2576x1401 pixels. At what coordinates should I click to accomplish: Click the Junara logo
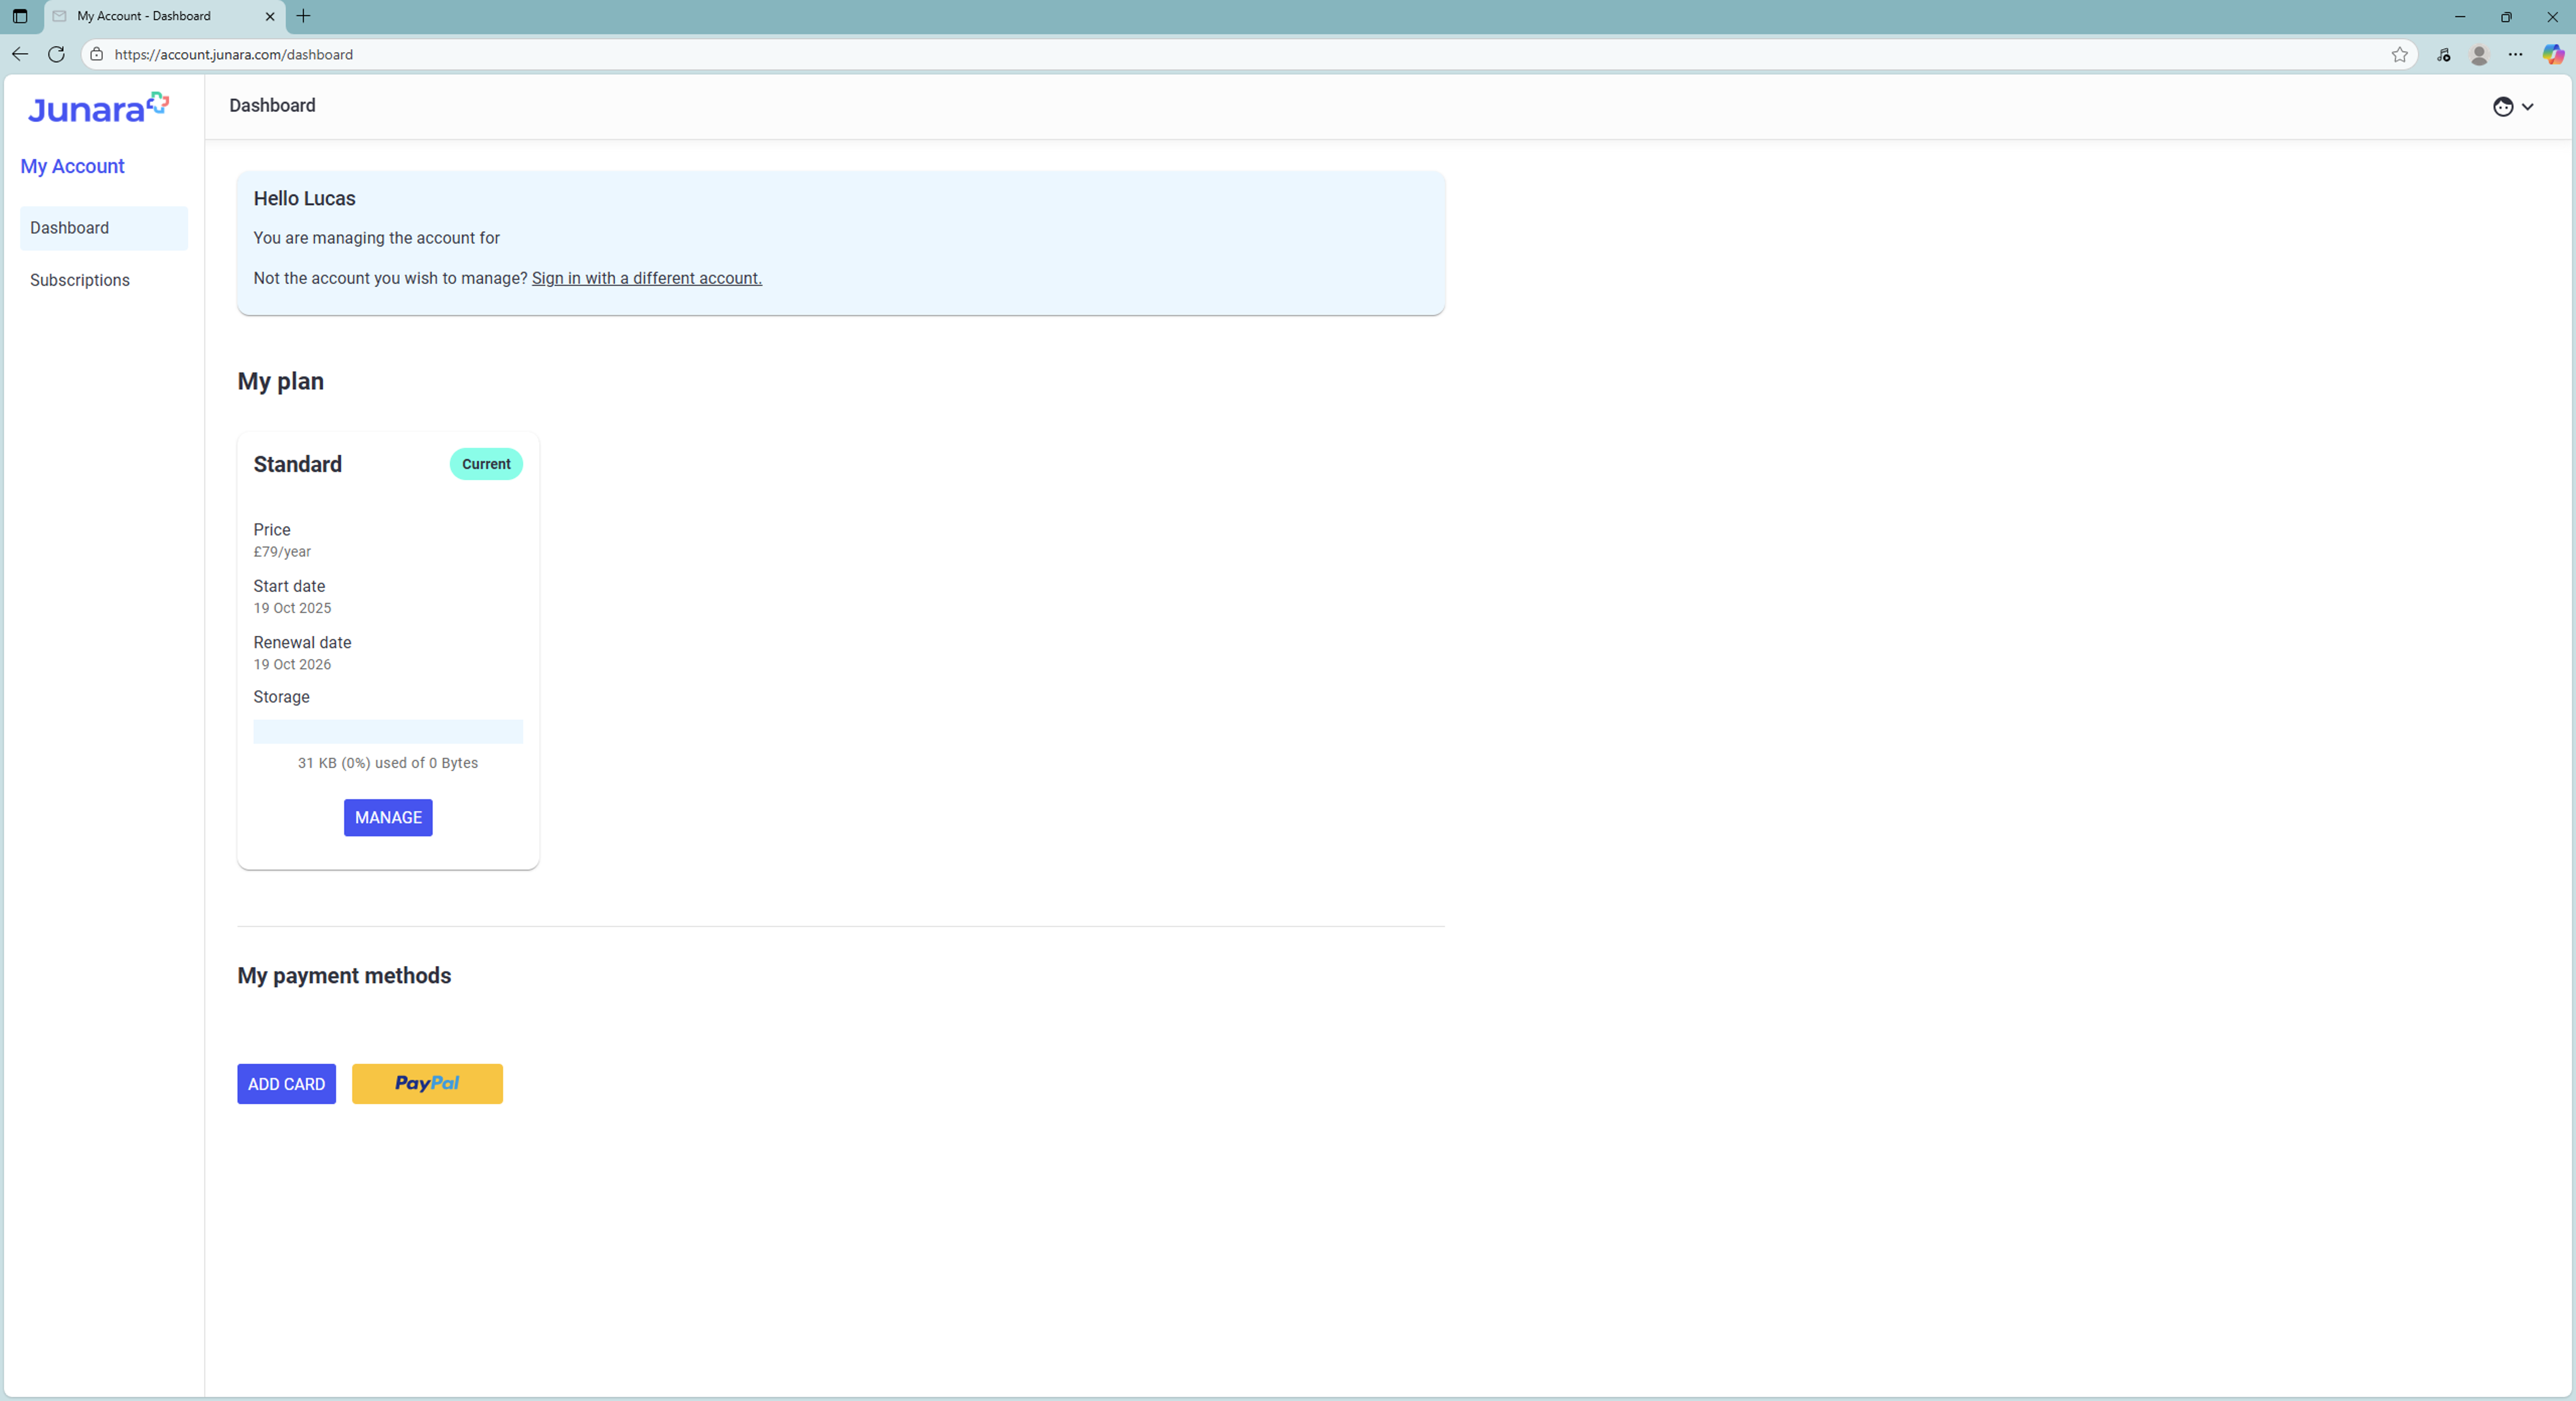[x=98, y=108]
